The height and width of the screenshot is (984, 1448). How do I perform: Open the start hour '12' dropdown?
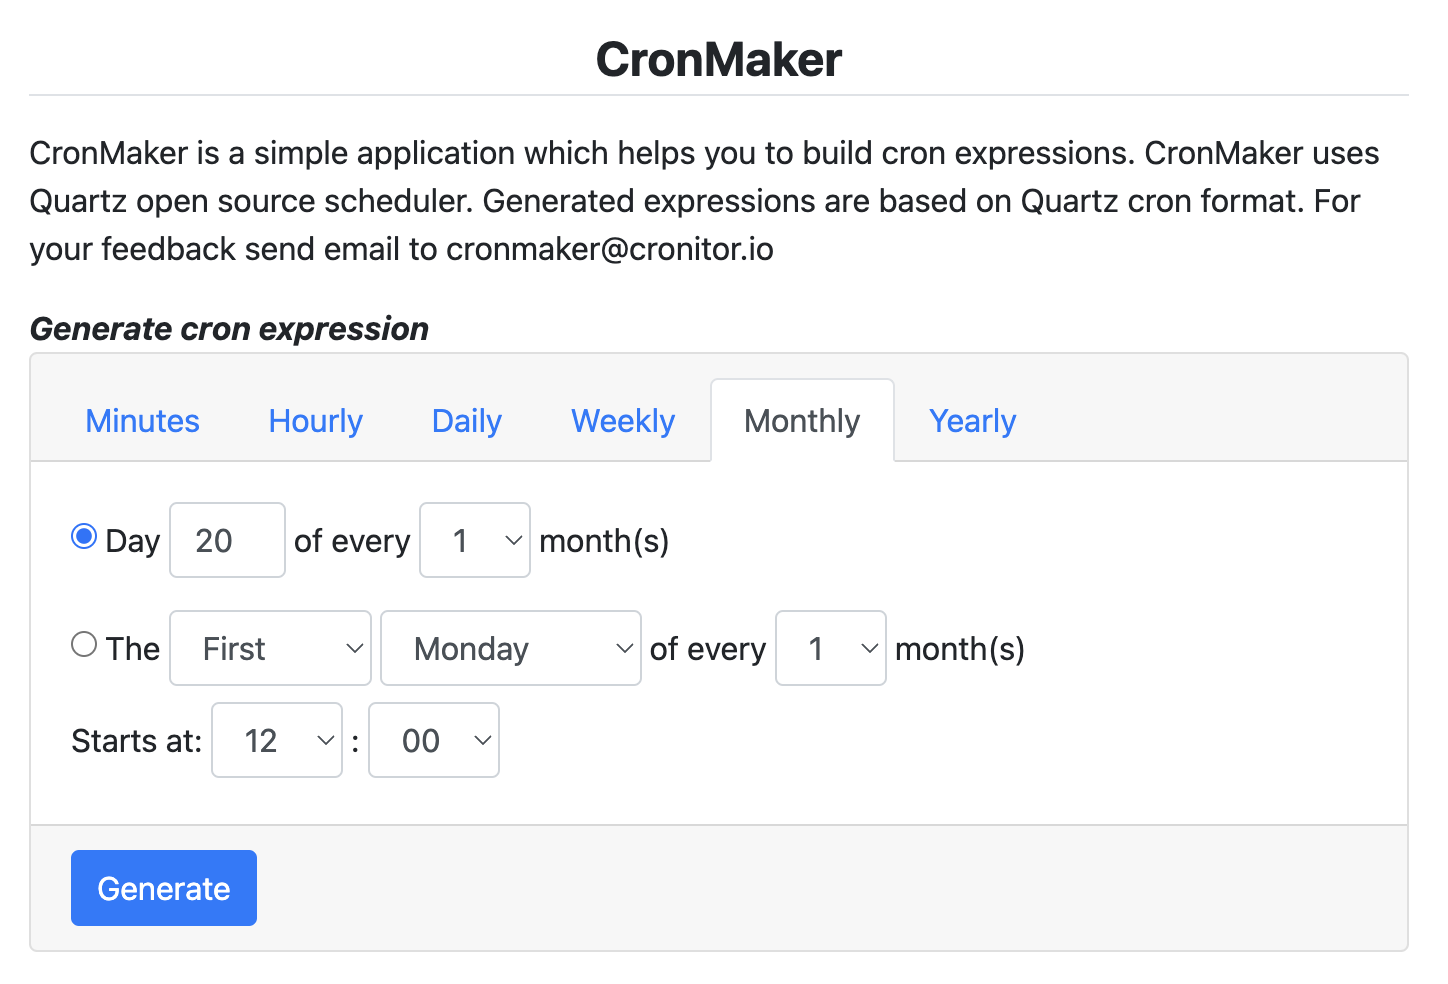277,740
